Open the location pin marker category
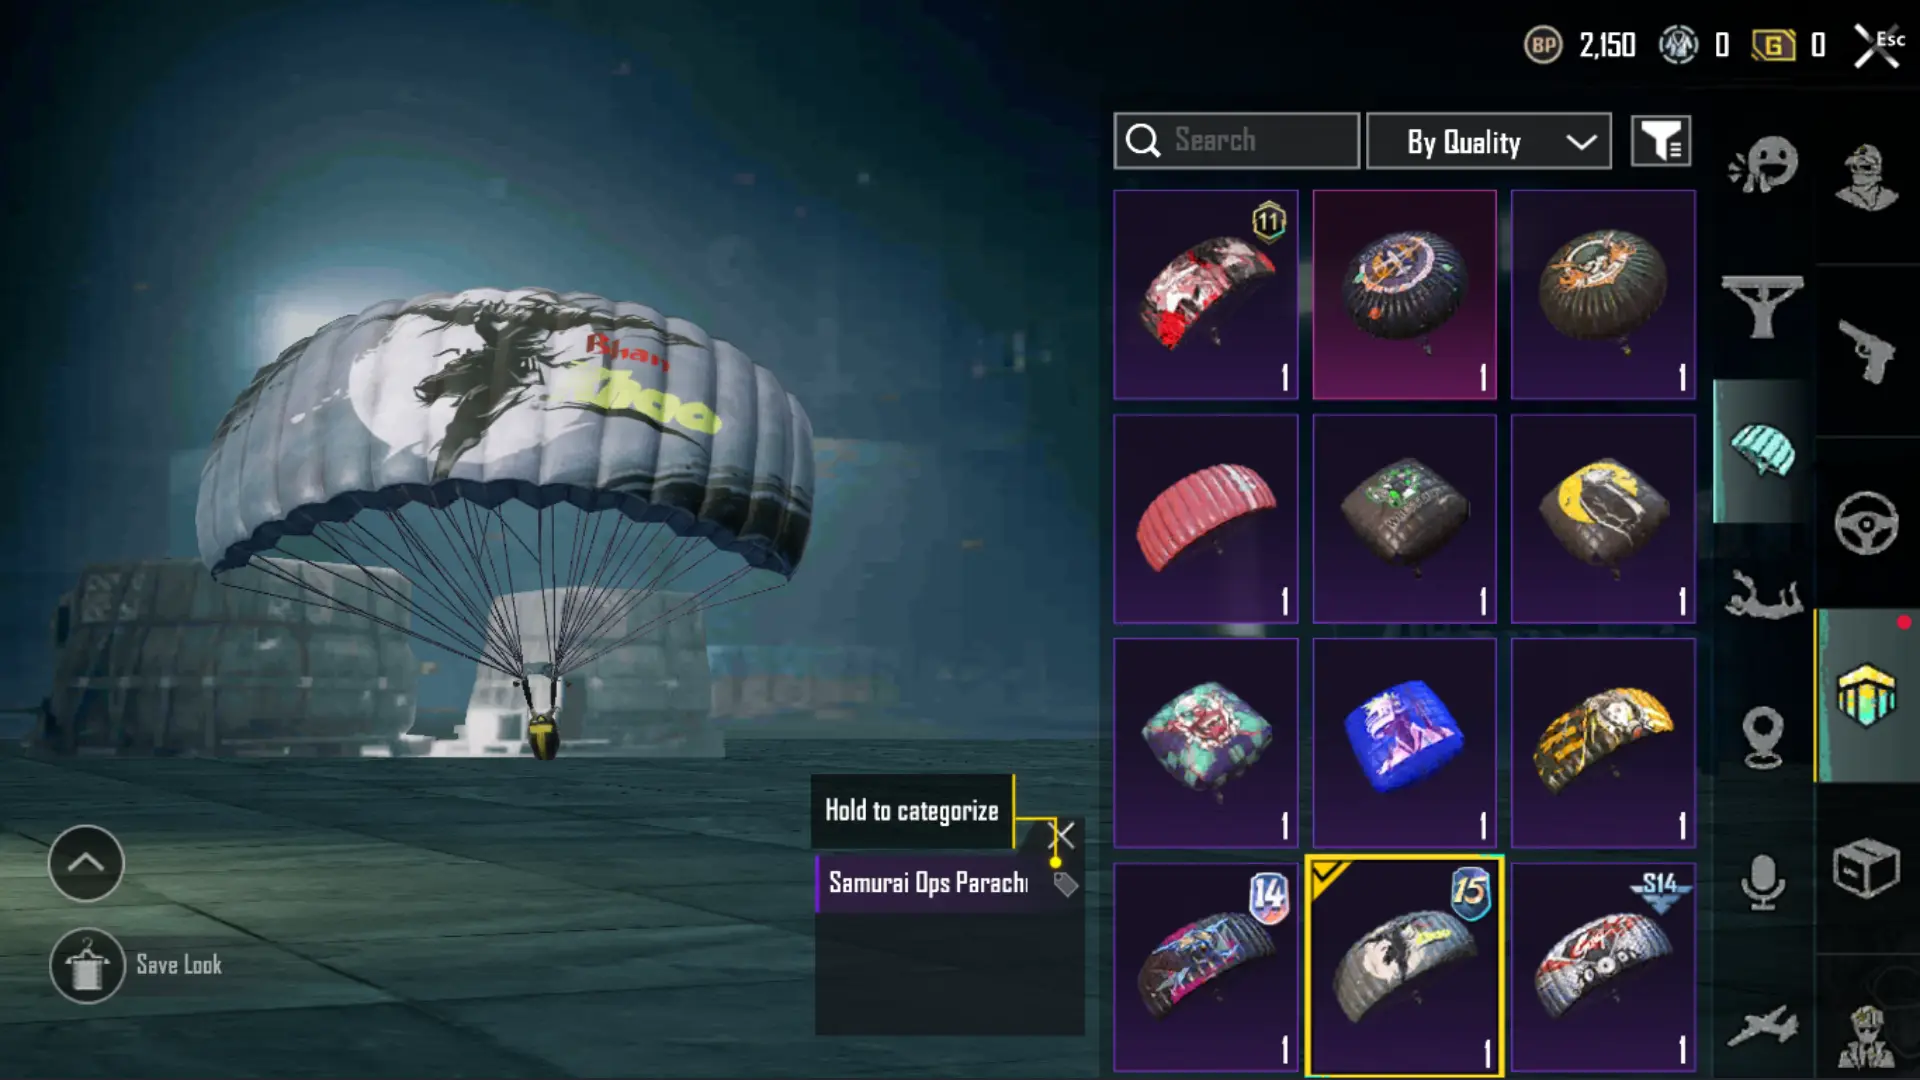1920x1080 pixels. (x=1763, y=737)
